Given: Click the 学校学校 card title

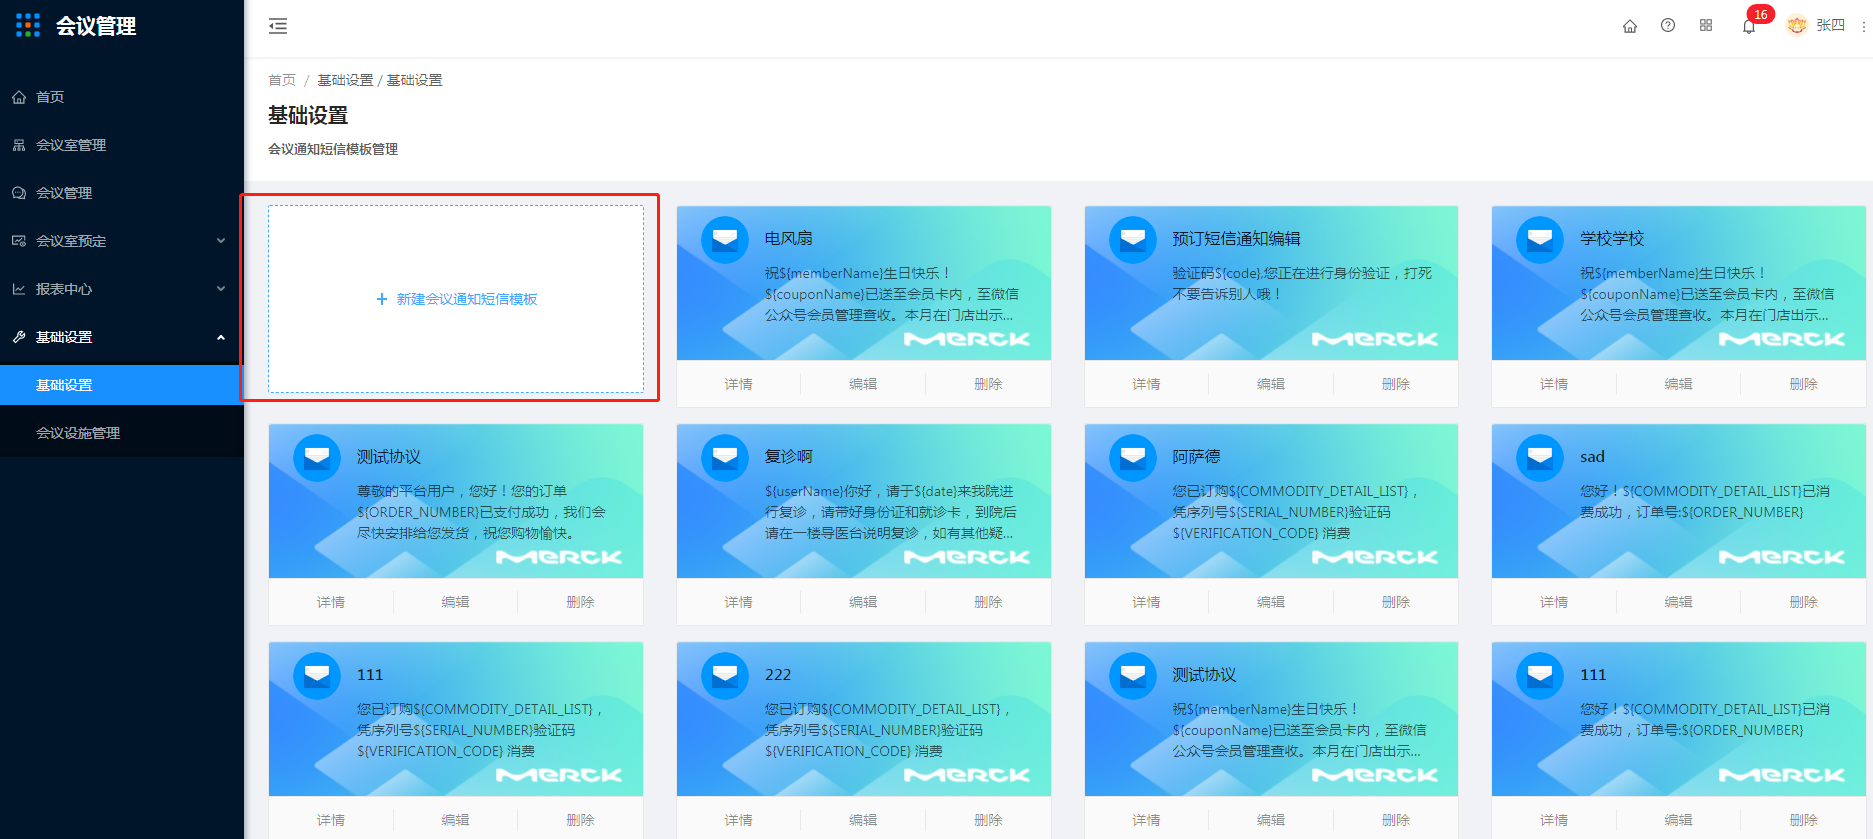Looking at the screenshot, I should click(1612, 238).
